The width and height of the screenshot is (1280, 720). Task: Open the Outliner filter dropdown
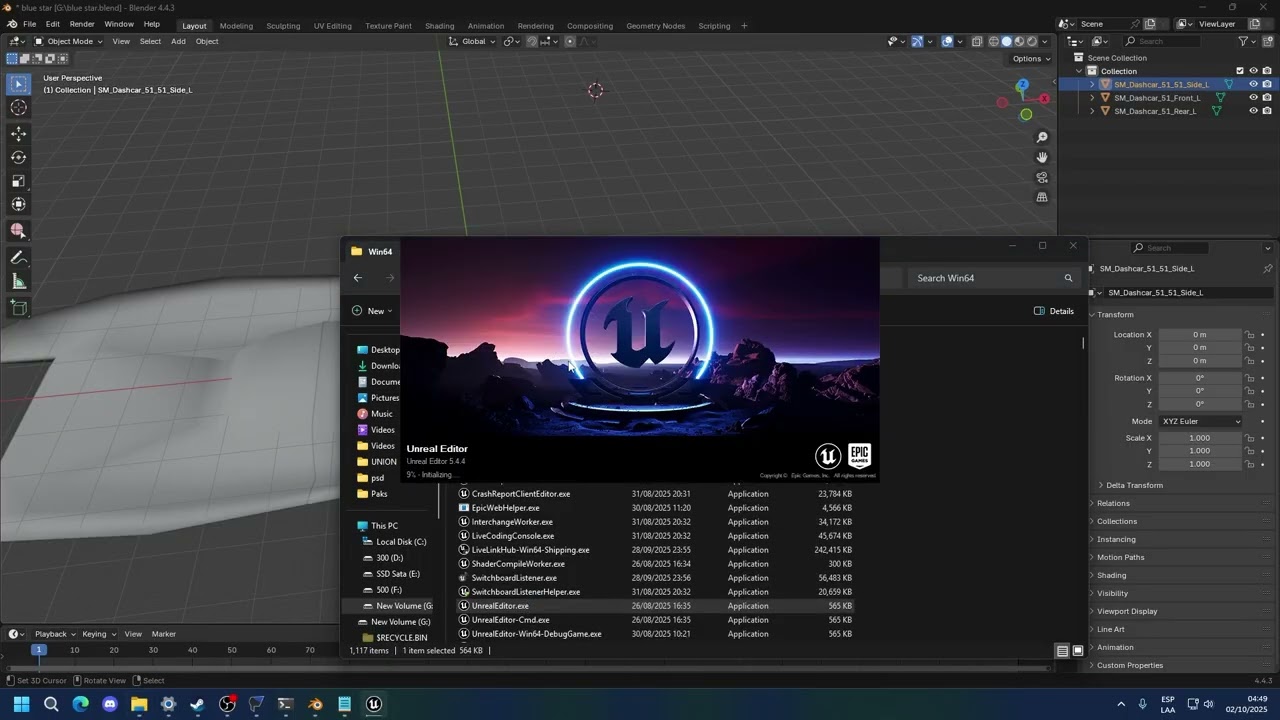coord(1247,41)
